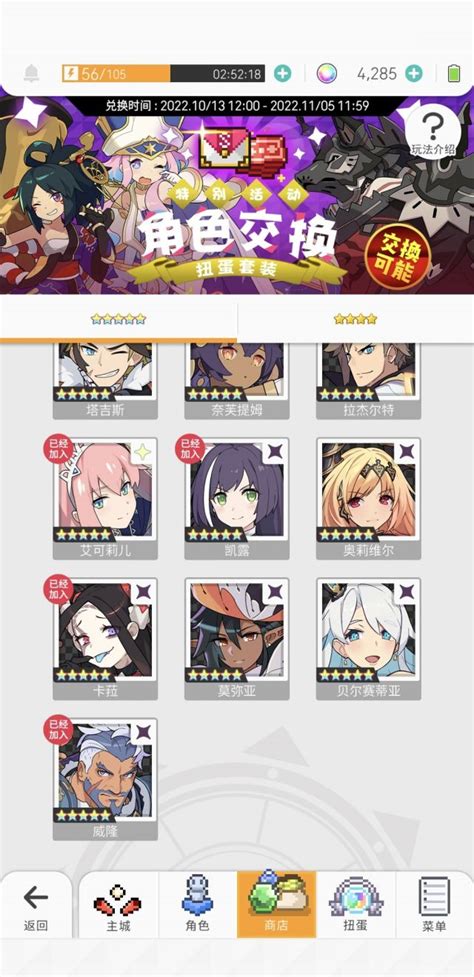This screenshot has width=474, height=977.
Task: Open the 玩法介绍 help question mark
Action: pos(433,133)
